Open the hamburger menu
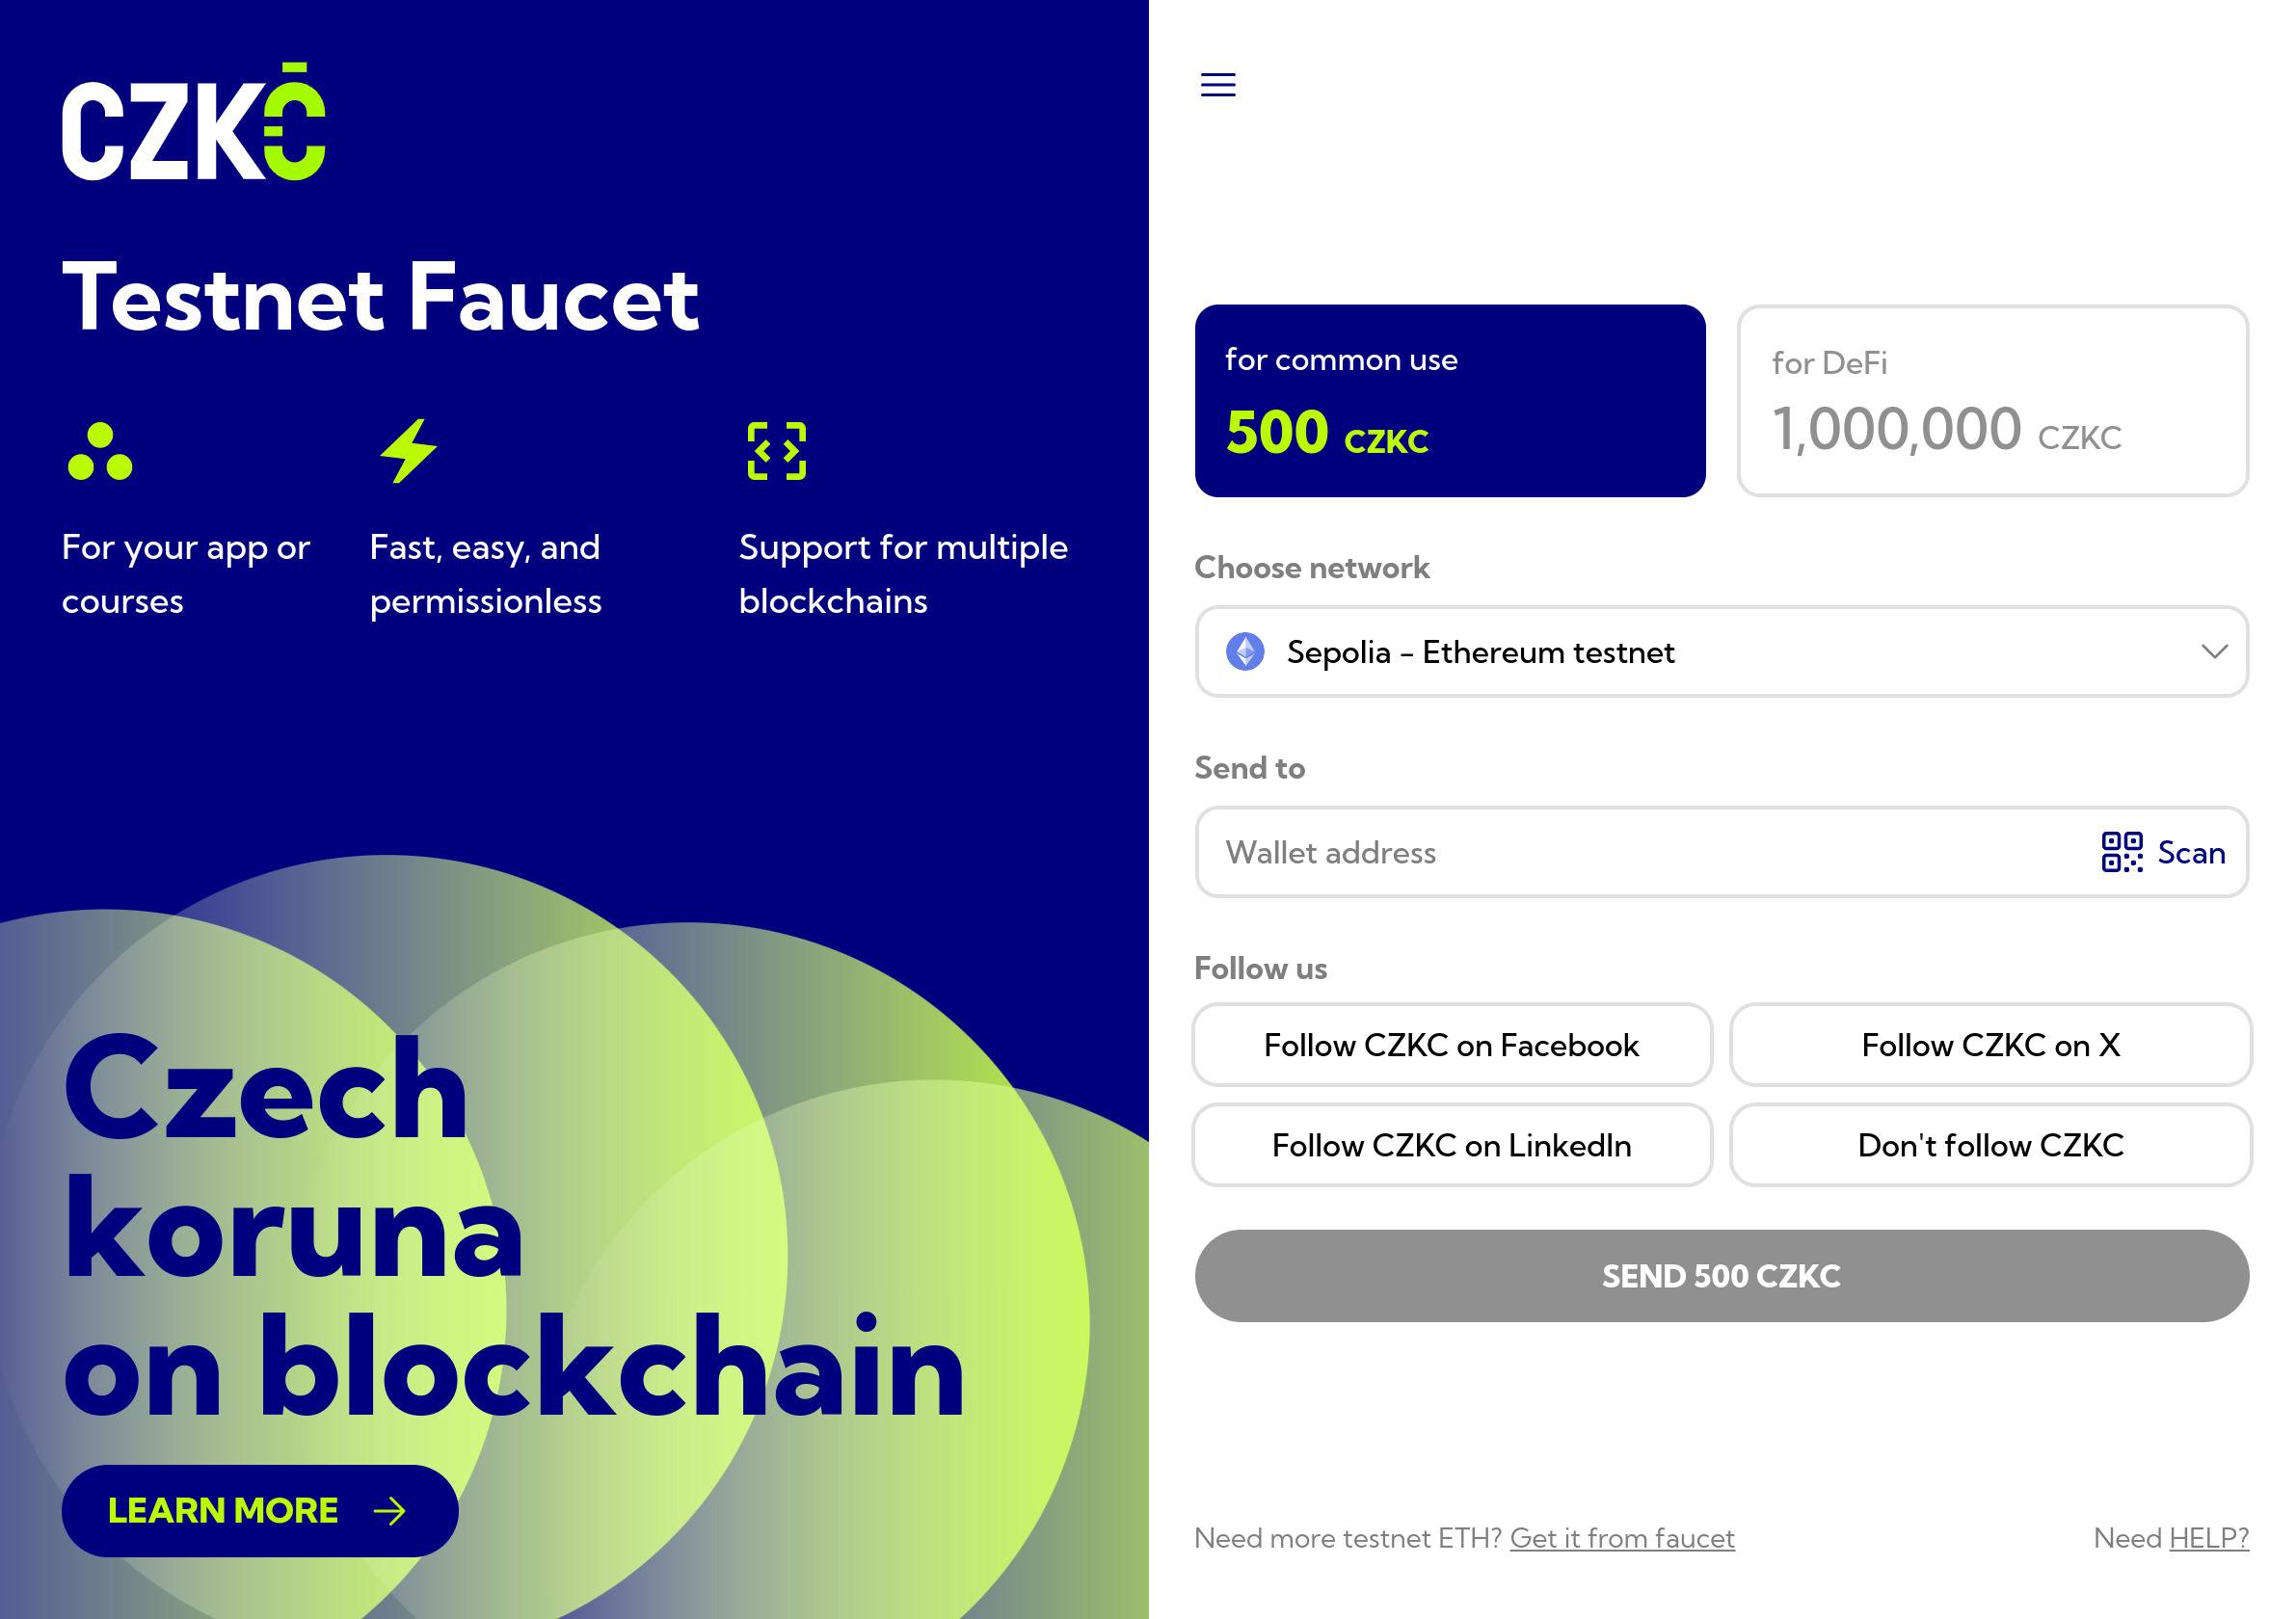This screenshot has width=2296, height=1619. pos(1217,85)
